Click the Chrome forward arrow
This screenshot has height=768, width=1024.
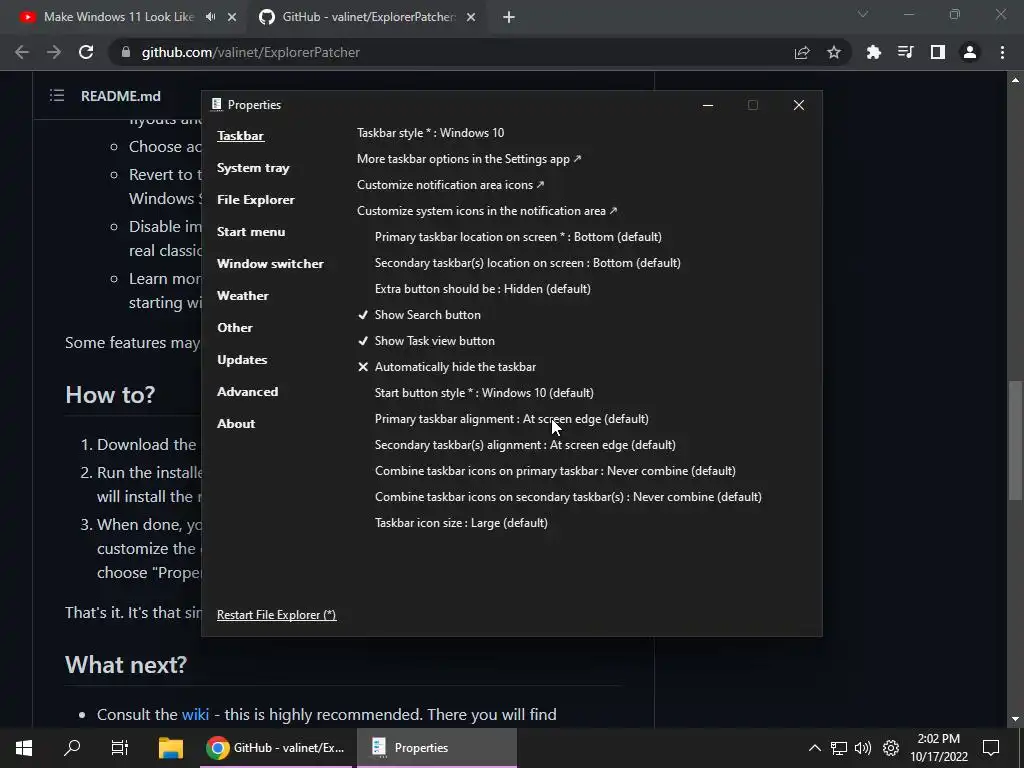54,52
